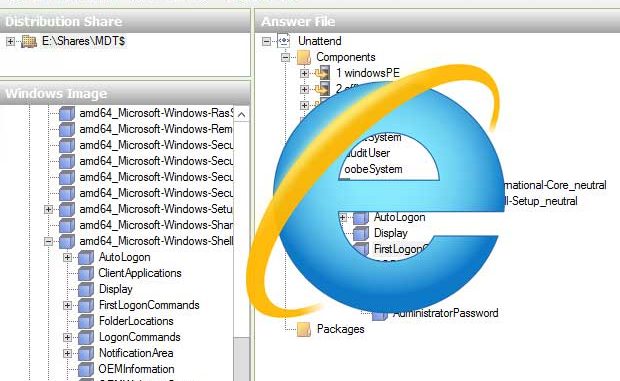The image size is (620, 381).
Task: Click AutoLogon cube icon in Answer File
Action: click(361, 217)
